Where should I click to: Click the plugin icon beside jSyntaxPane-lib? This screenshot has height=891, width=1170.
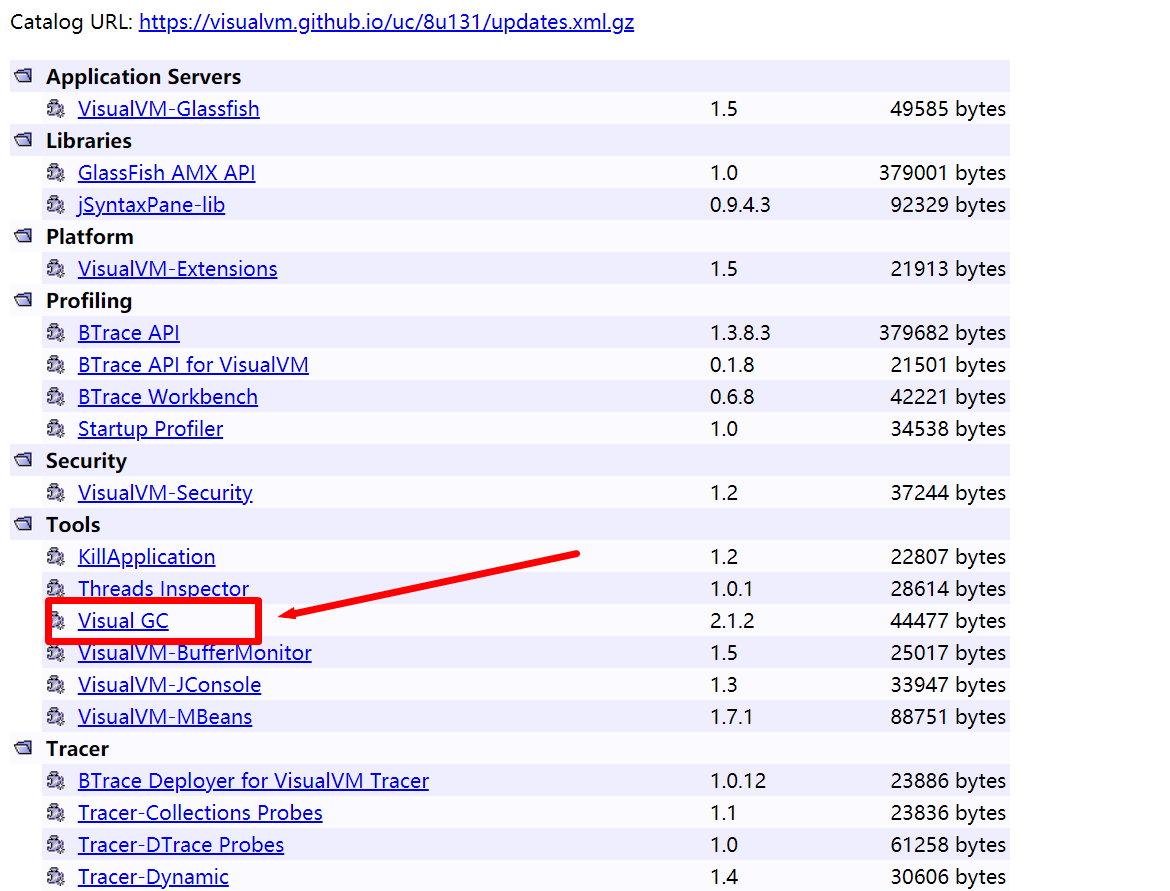point(56,204)
